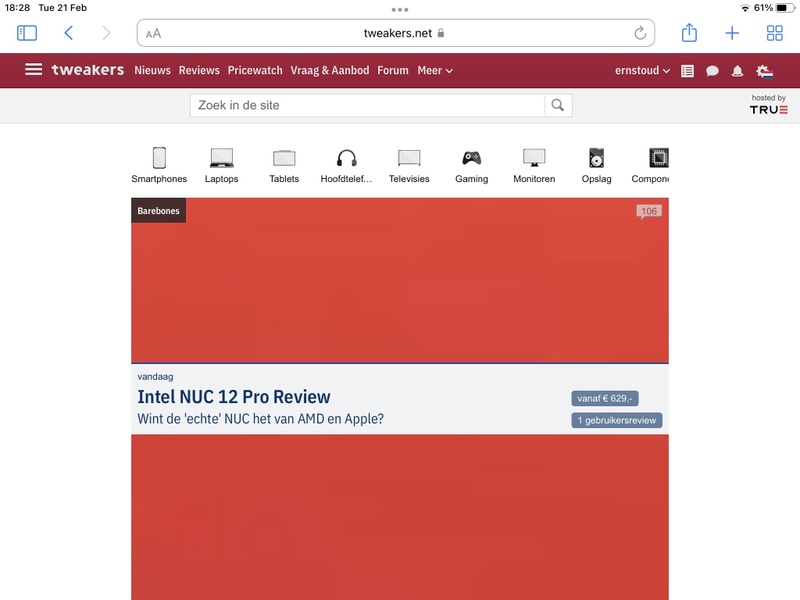
Task: Expand the ernstoud user menu
Action: tap(642, 70)
